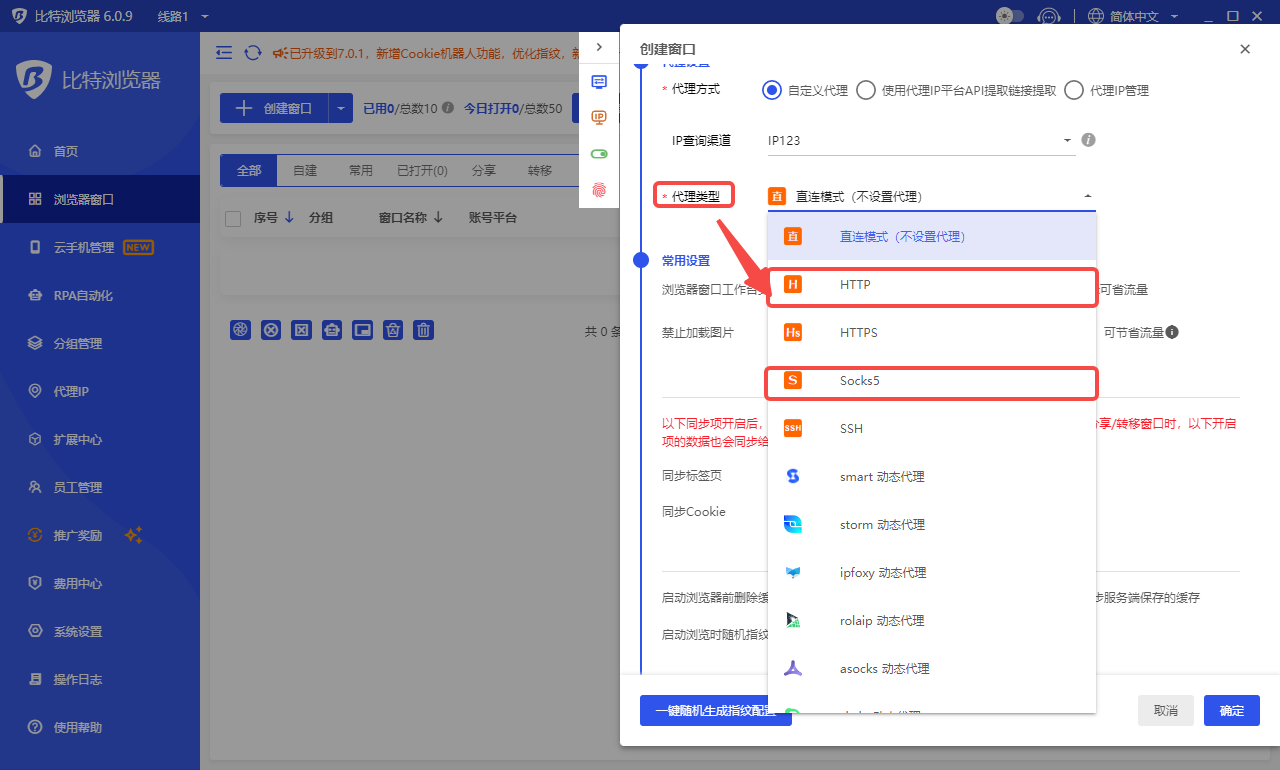Switch to the 常用 tab
The height and width of the screenshot is (770, 1280).
click(x=361, y=171)
